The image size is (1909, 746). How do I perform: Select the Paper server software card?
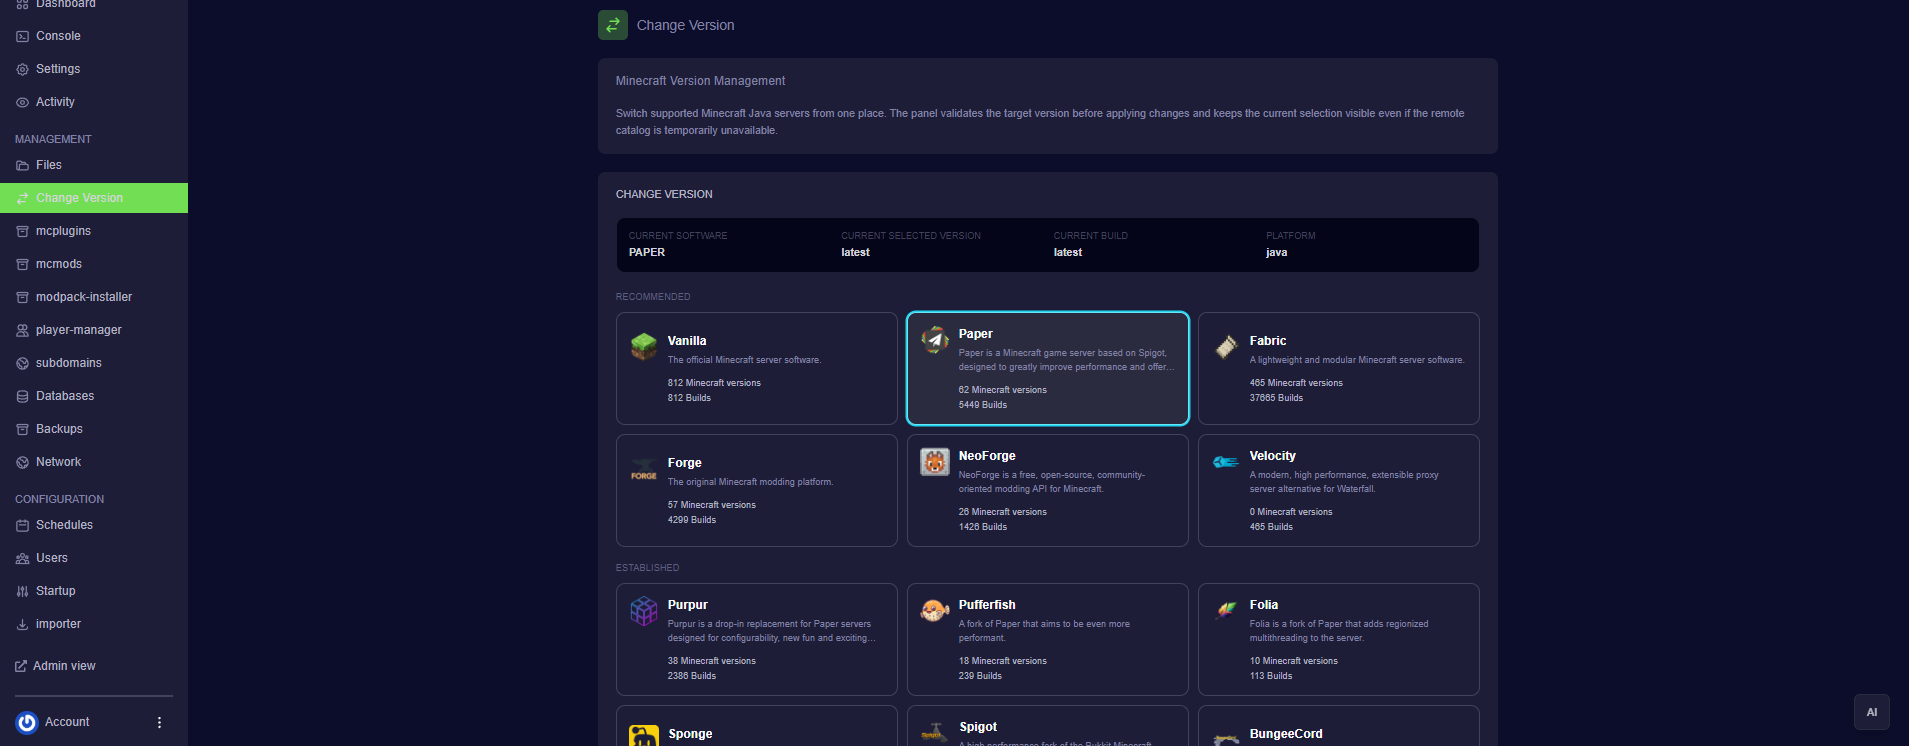(x=1048, y=368)
